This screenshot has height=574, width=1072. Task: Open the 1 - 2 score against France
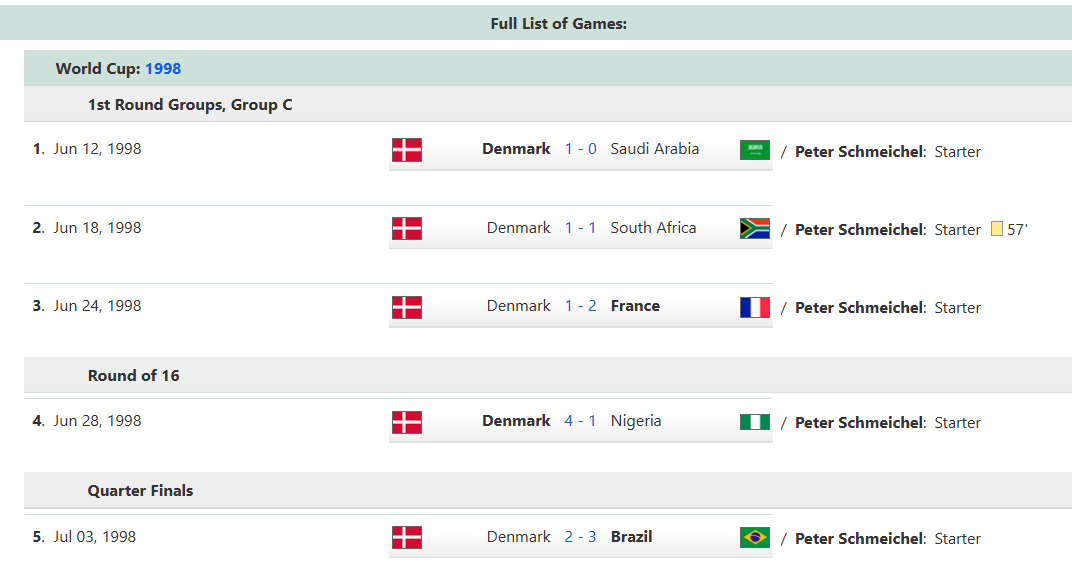pyautogui.click(x=580, y=306)
